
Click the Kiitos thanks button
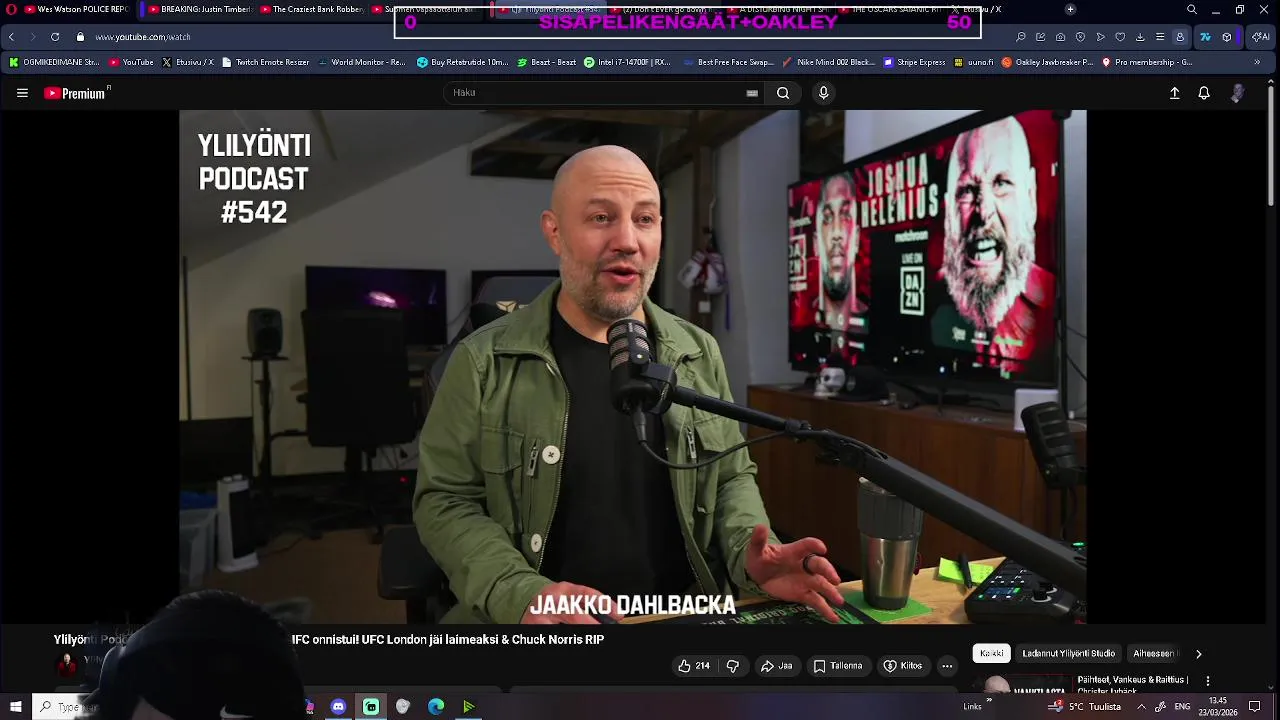(902, 666)
